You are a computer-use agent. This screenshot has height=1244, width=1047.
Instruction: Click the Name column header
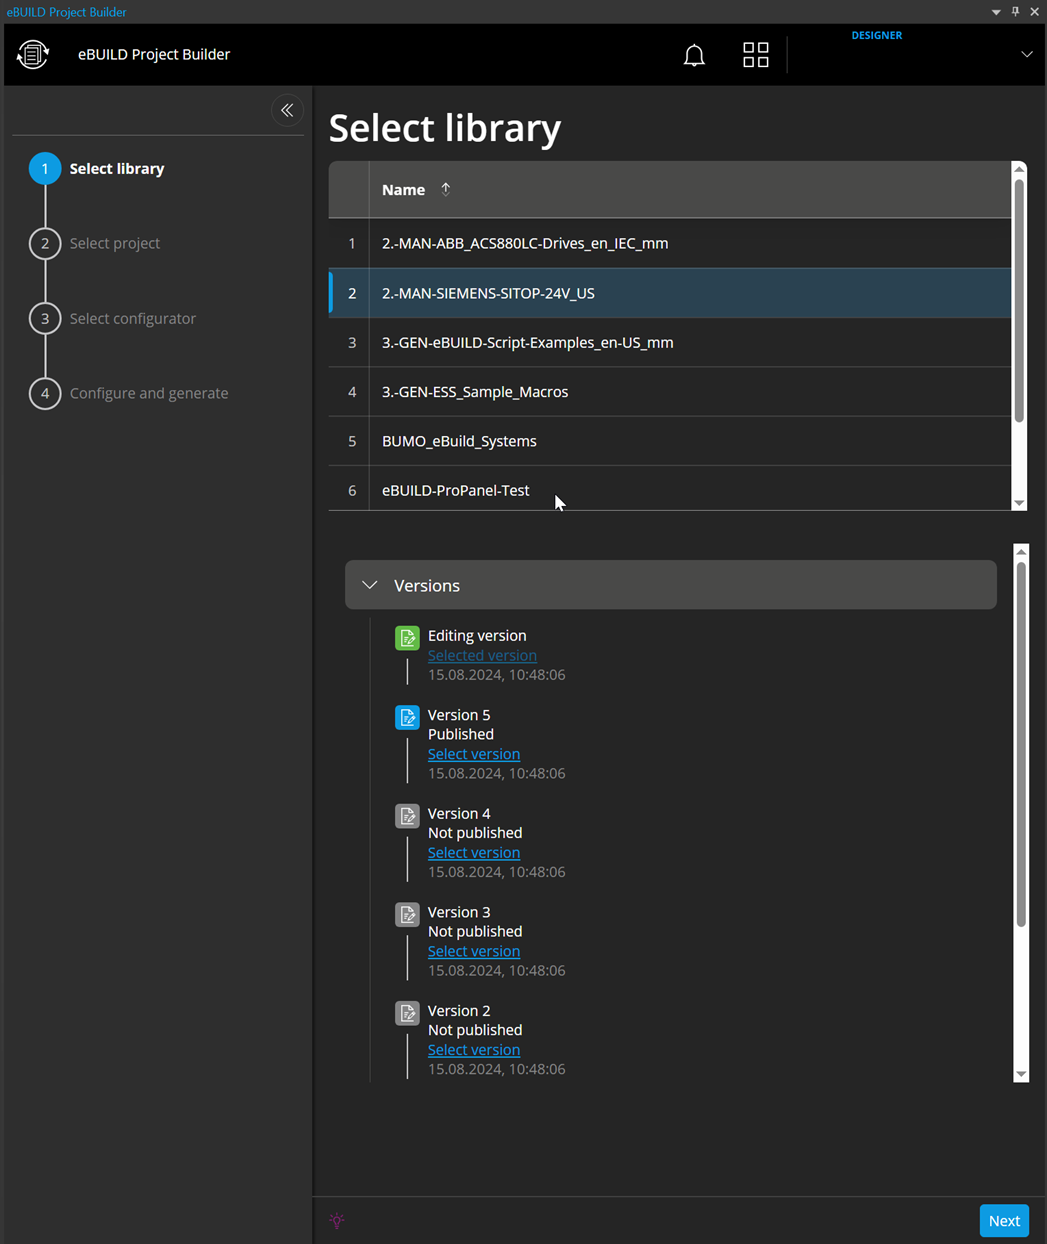click(x=403, y=189)
